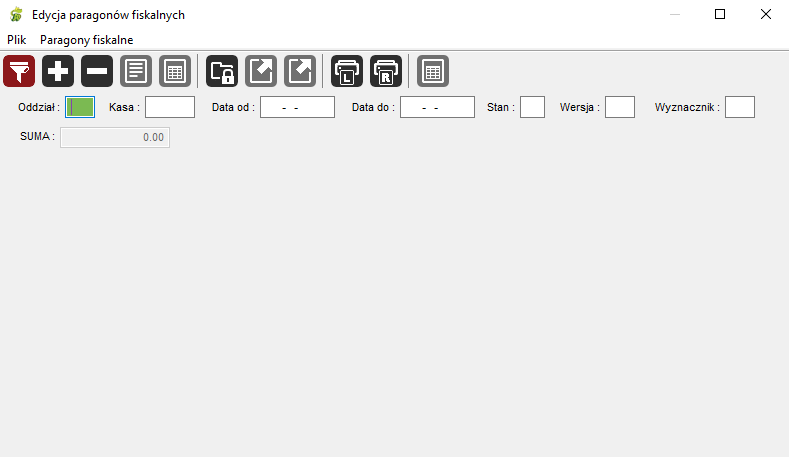
Task: Click the application icon in the title bar
Action: [16, 15]
